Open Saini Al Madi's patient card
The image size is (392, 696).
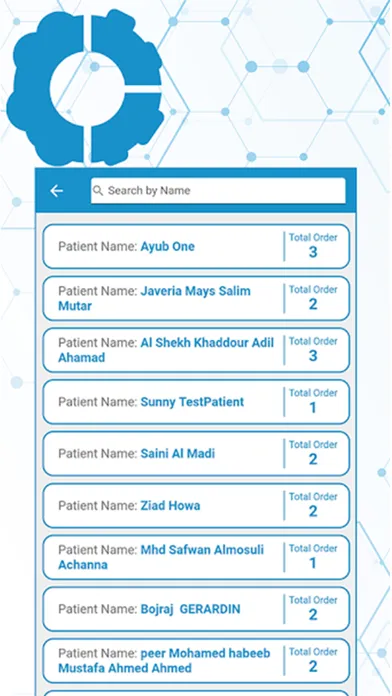point(196,454)
